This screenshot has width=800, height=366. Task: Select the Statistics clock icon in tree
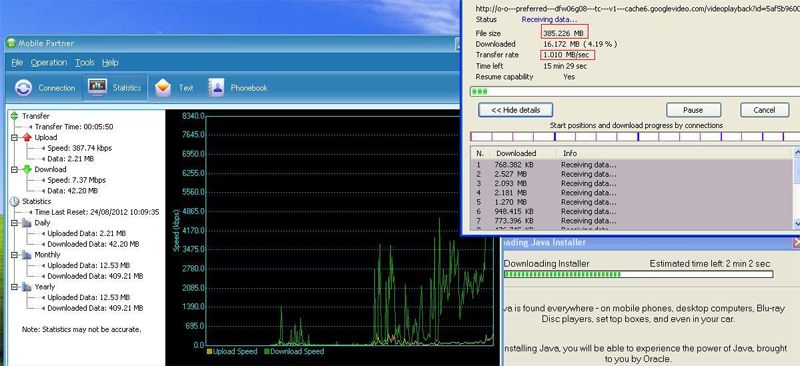15,201
